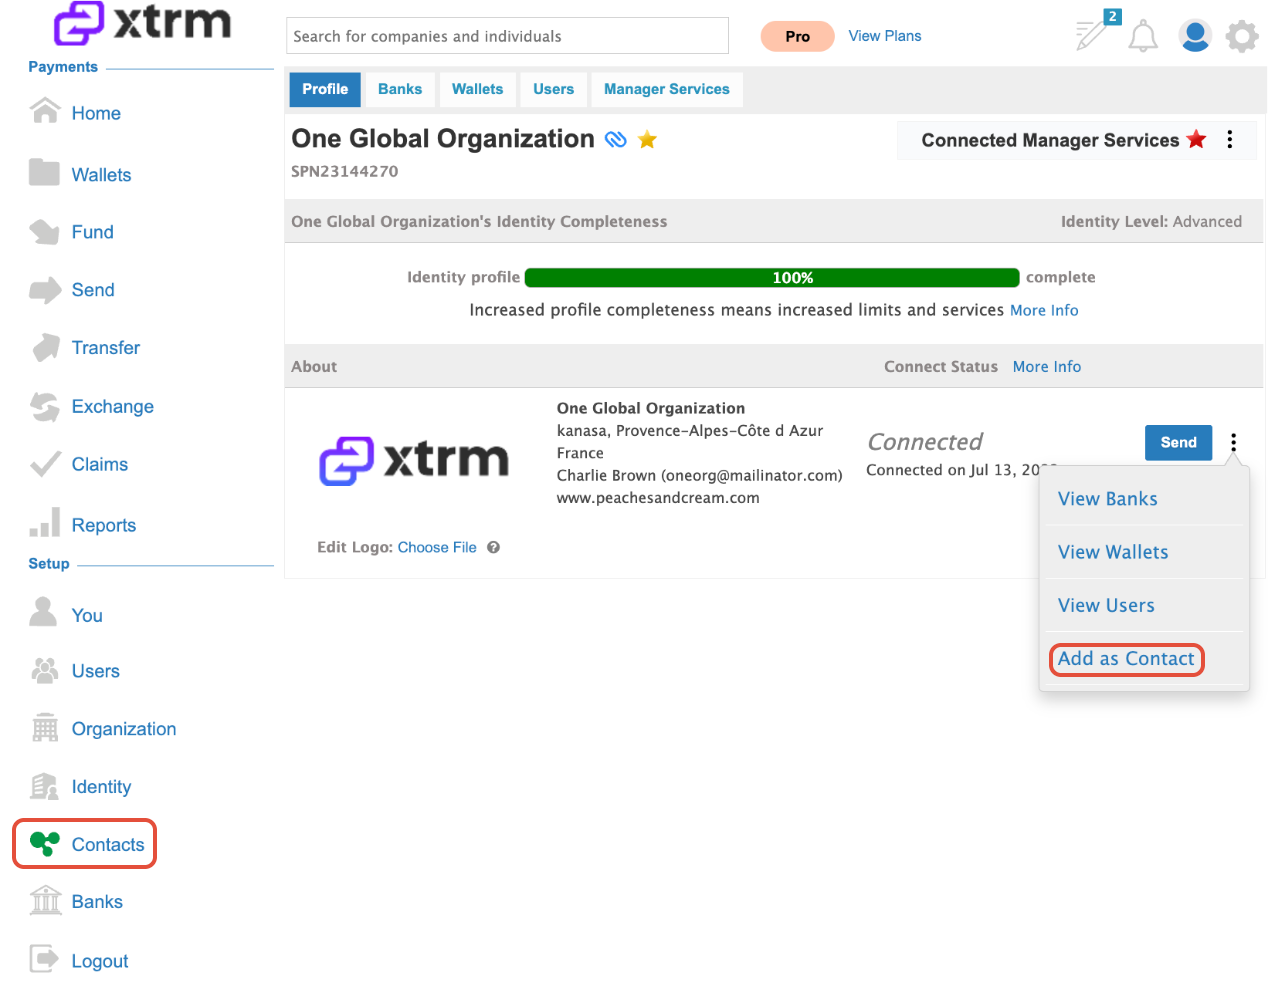The image size is (1285, 986).
Task: Open Banks in the Setup section
Action: point(97,902)
